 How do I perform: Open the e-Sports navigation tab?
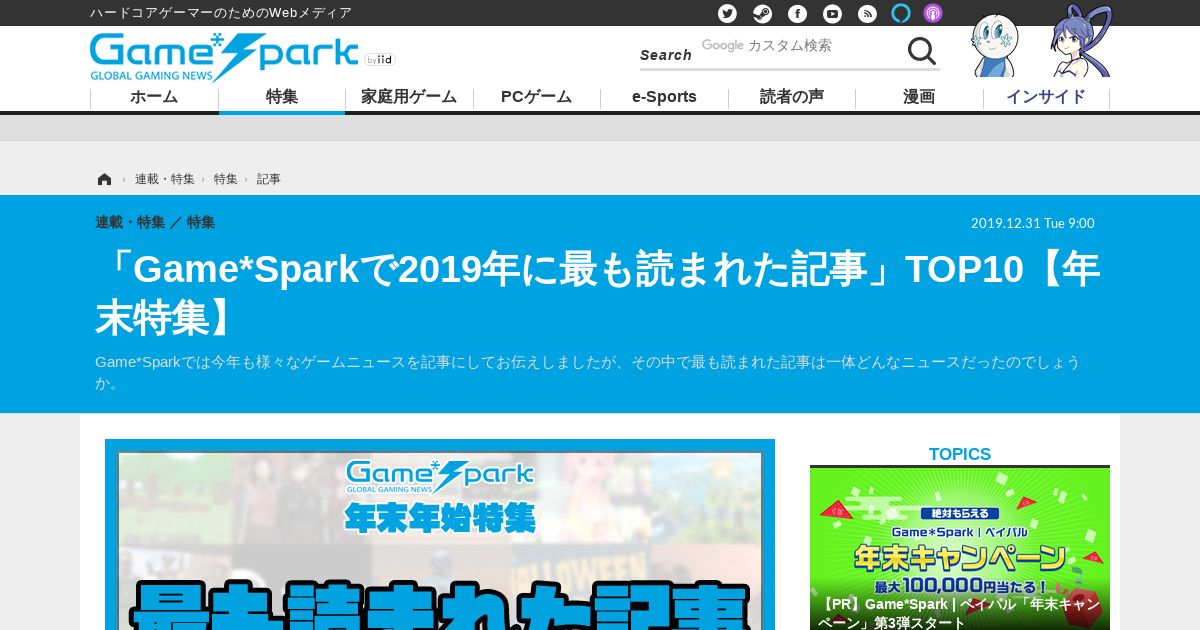[664, 97]
